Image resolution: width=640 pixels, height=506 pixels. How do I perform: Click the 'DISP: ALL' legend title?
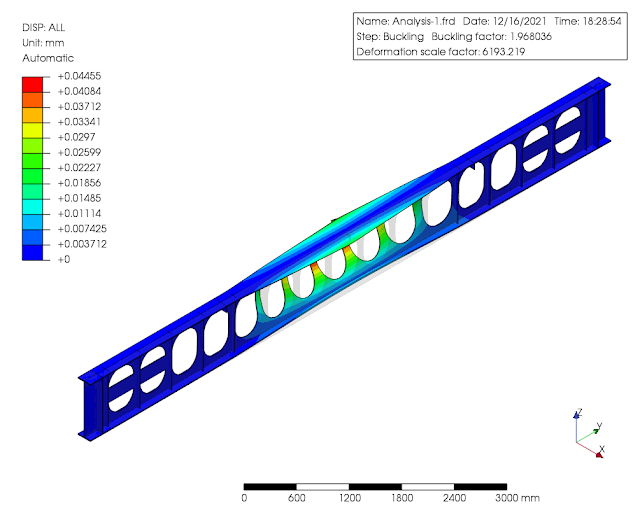(x=44, y=28)
